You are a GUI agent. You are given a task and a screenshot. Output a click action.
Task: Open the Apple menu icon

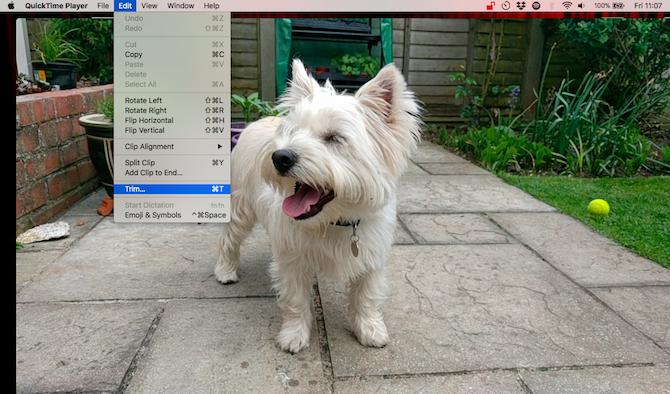pyautogui.click(x=11, y=6)
